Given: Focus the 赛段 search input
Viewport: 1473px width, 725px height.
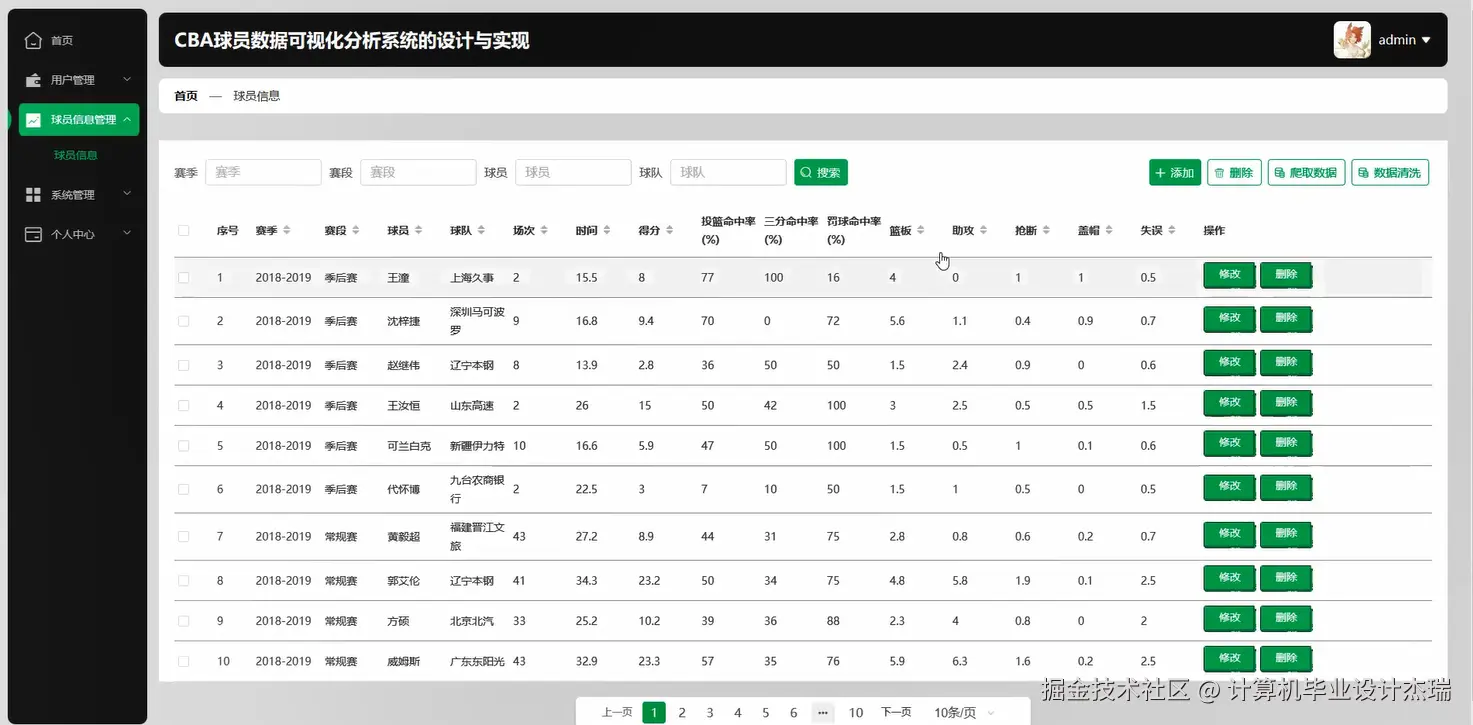Looking at the screenshot, I should 418,172.
